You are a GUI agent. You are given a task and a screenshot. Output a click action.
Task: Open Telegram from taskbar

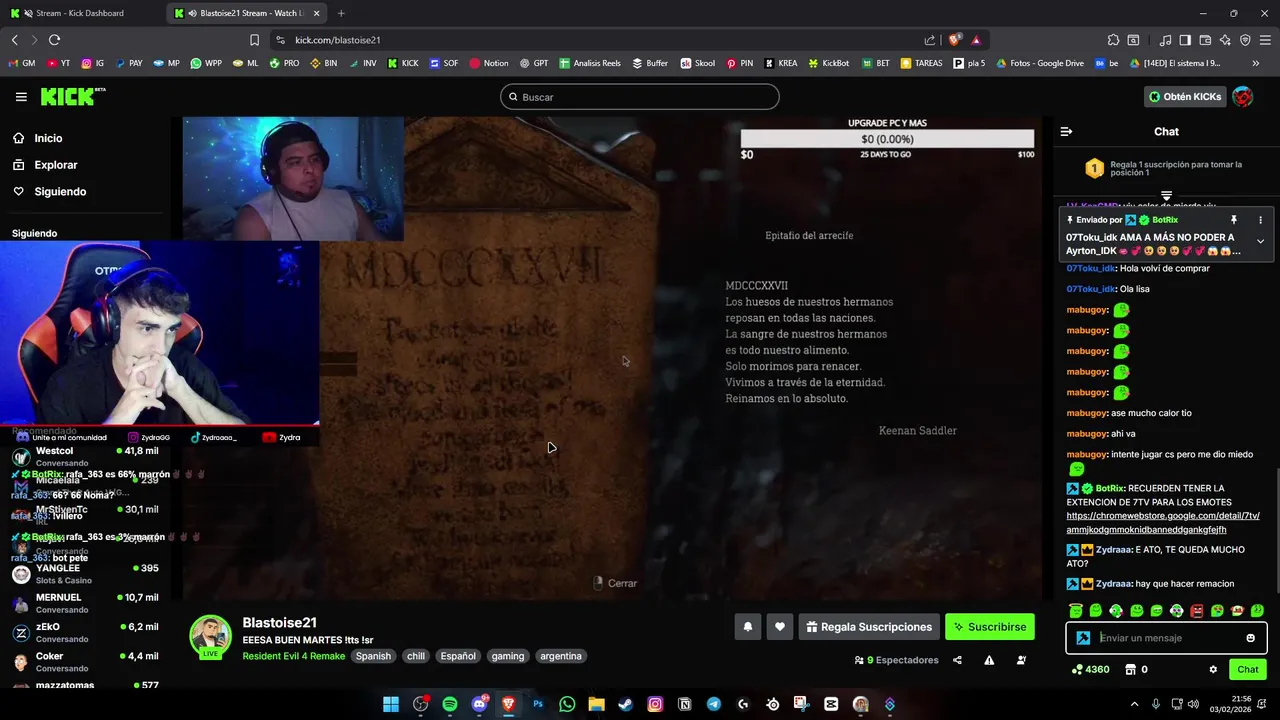click(714, 704)
